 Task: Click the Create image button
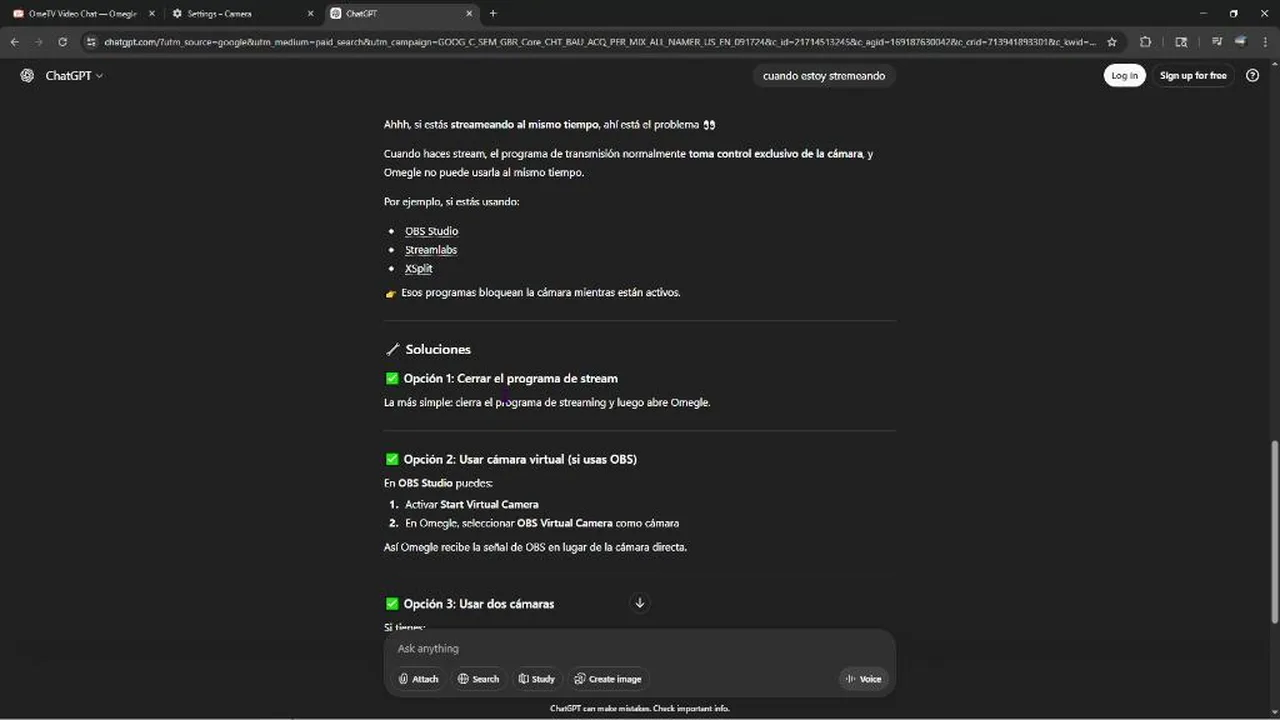coord(608,679)
